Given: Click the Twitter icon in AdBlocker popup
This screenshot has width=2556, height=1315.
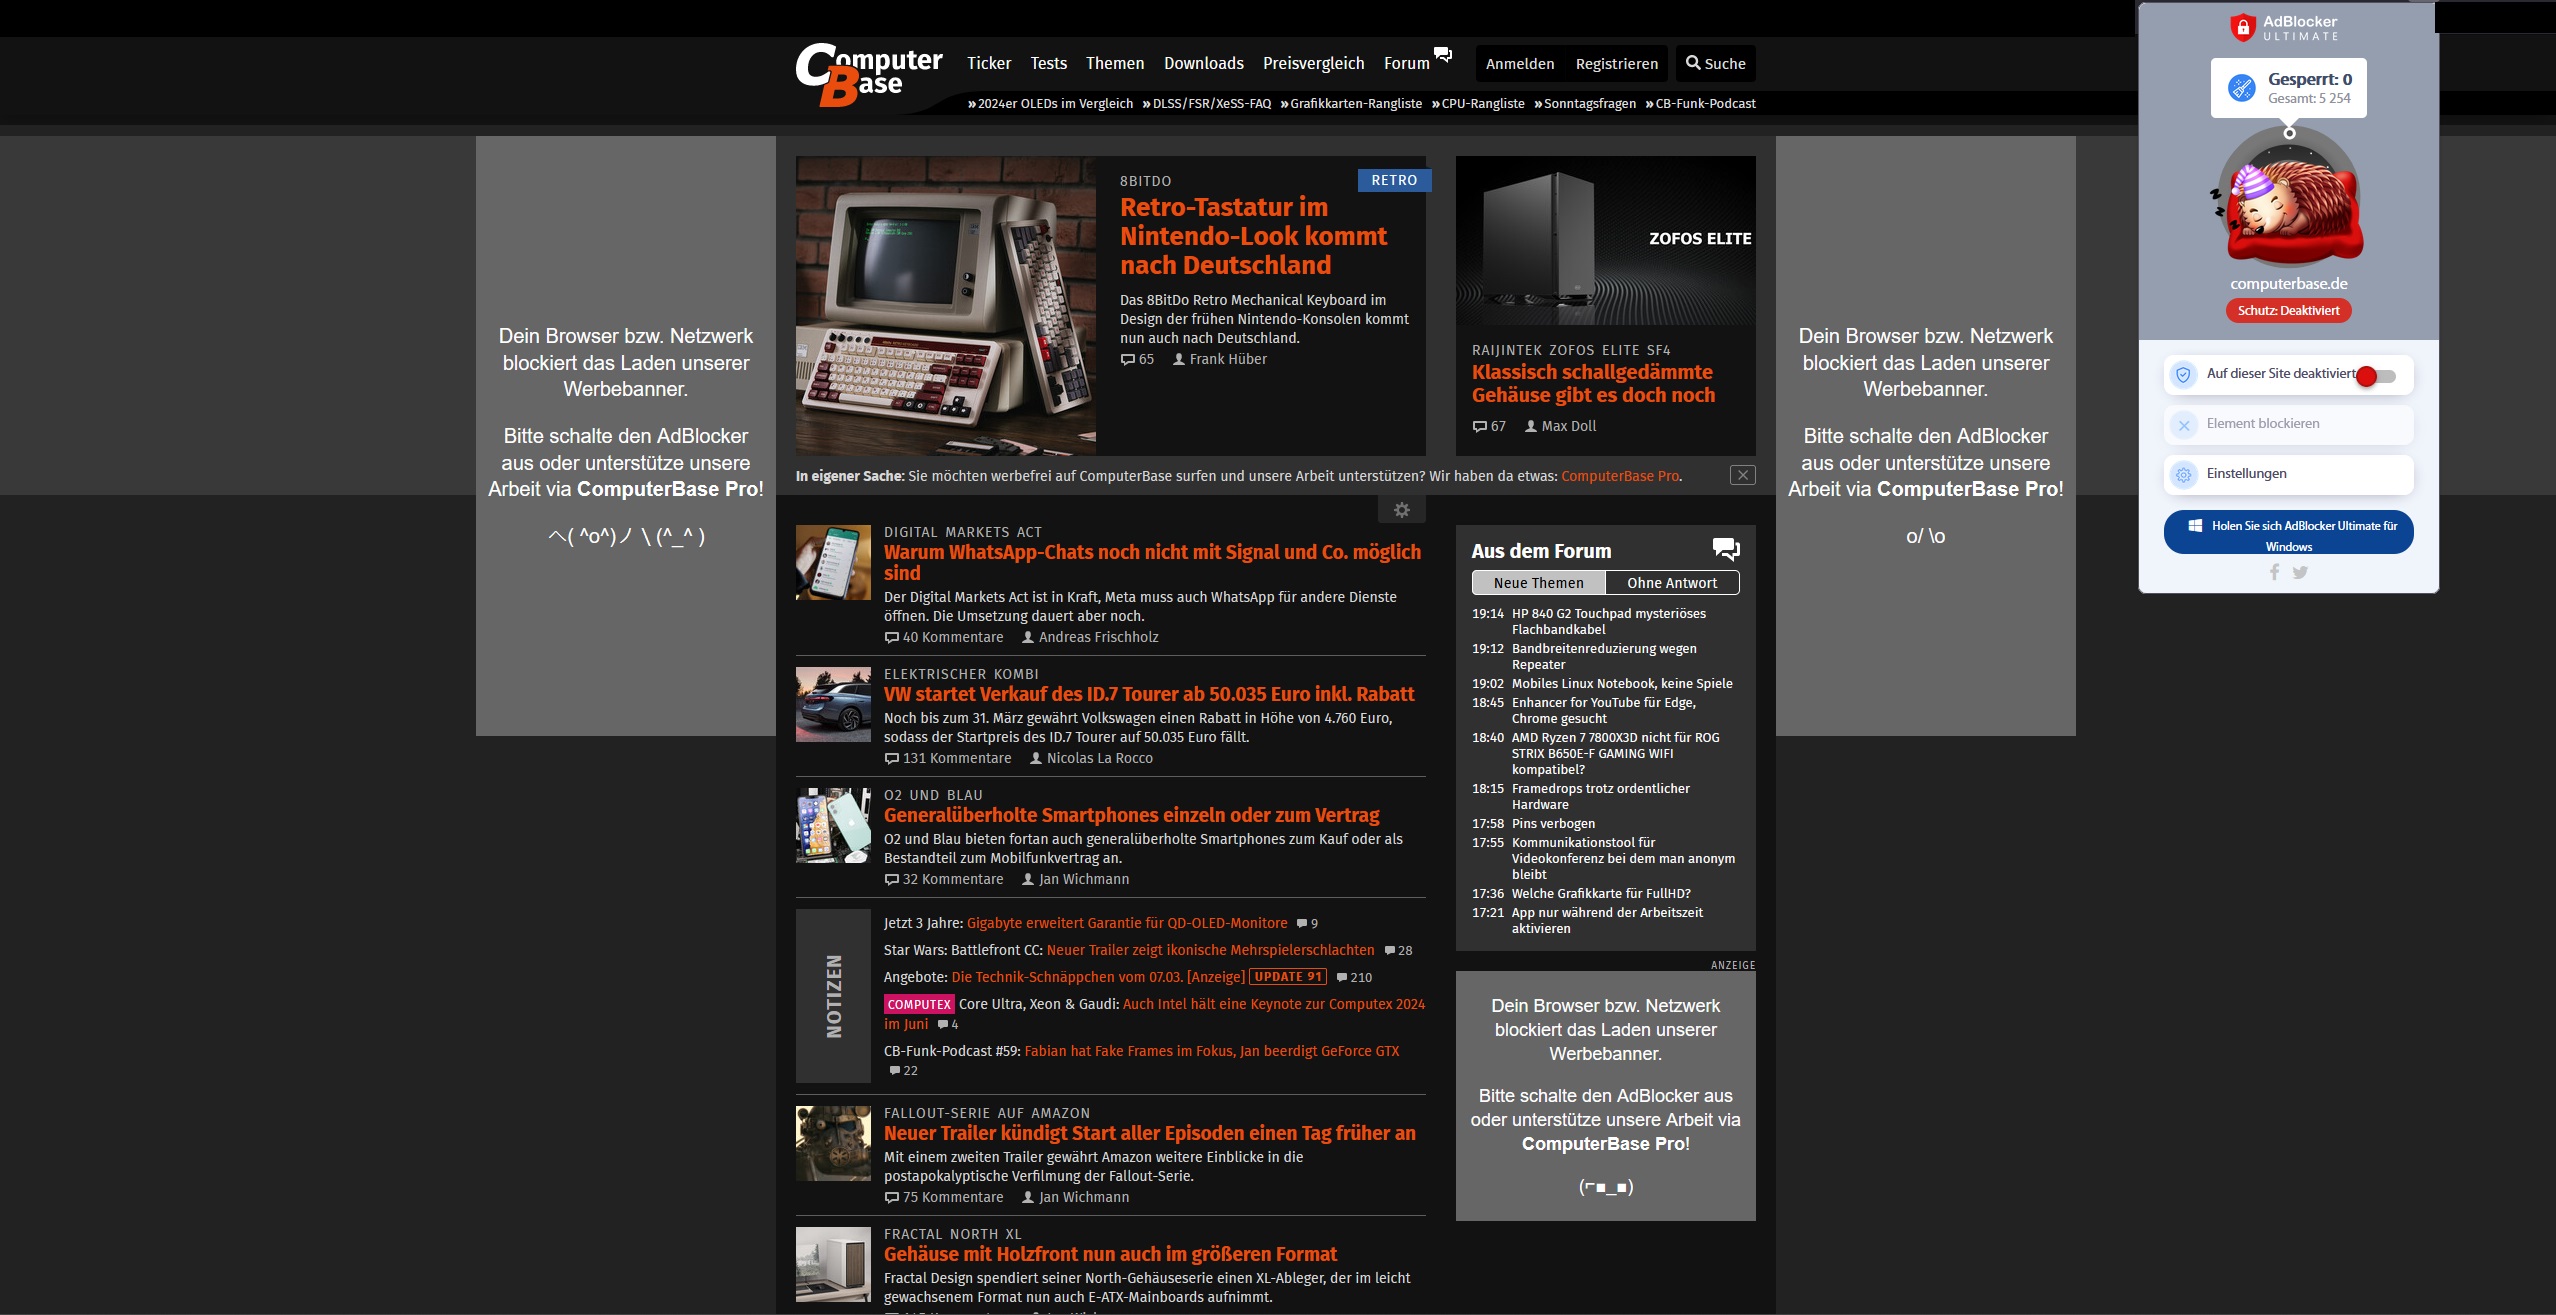Looking at the screenshot, I should [2300, 572].
